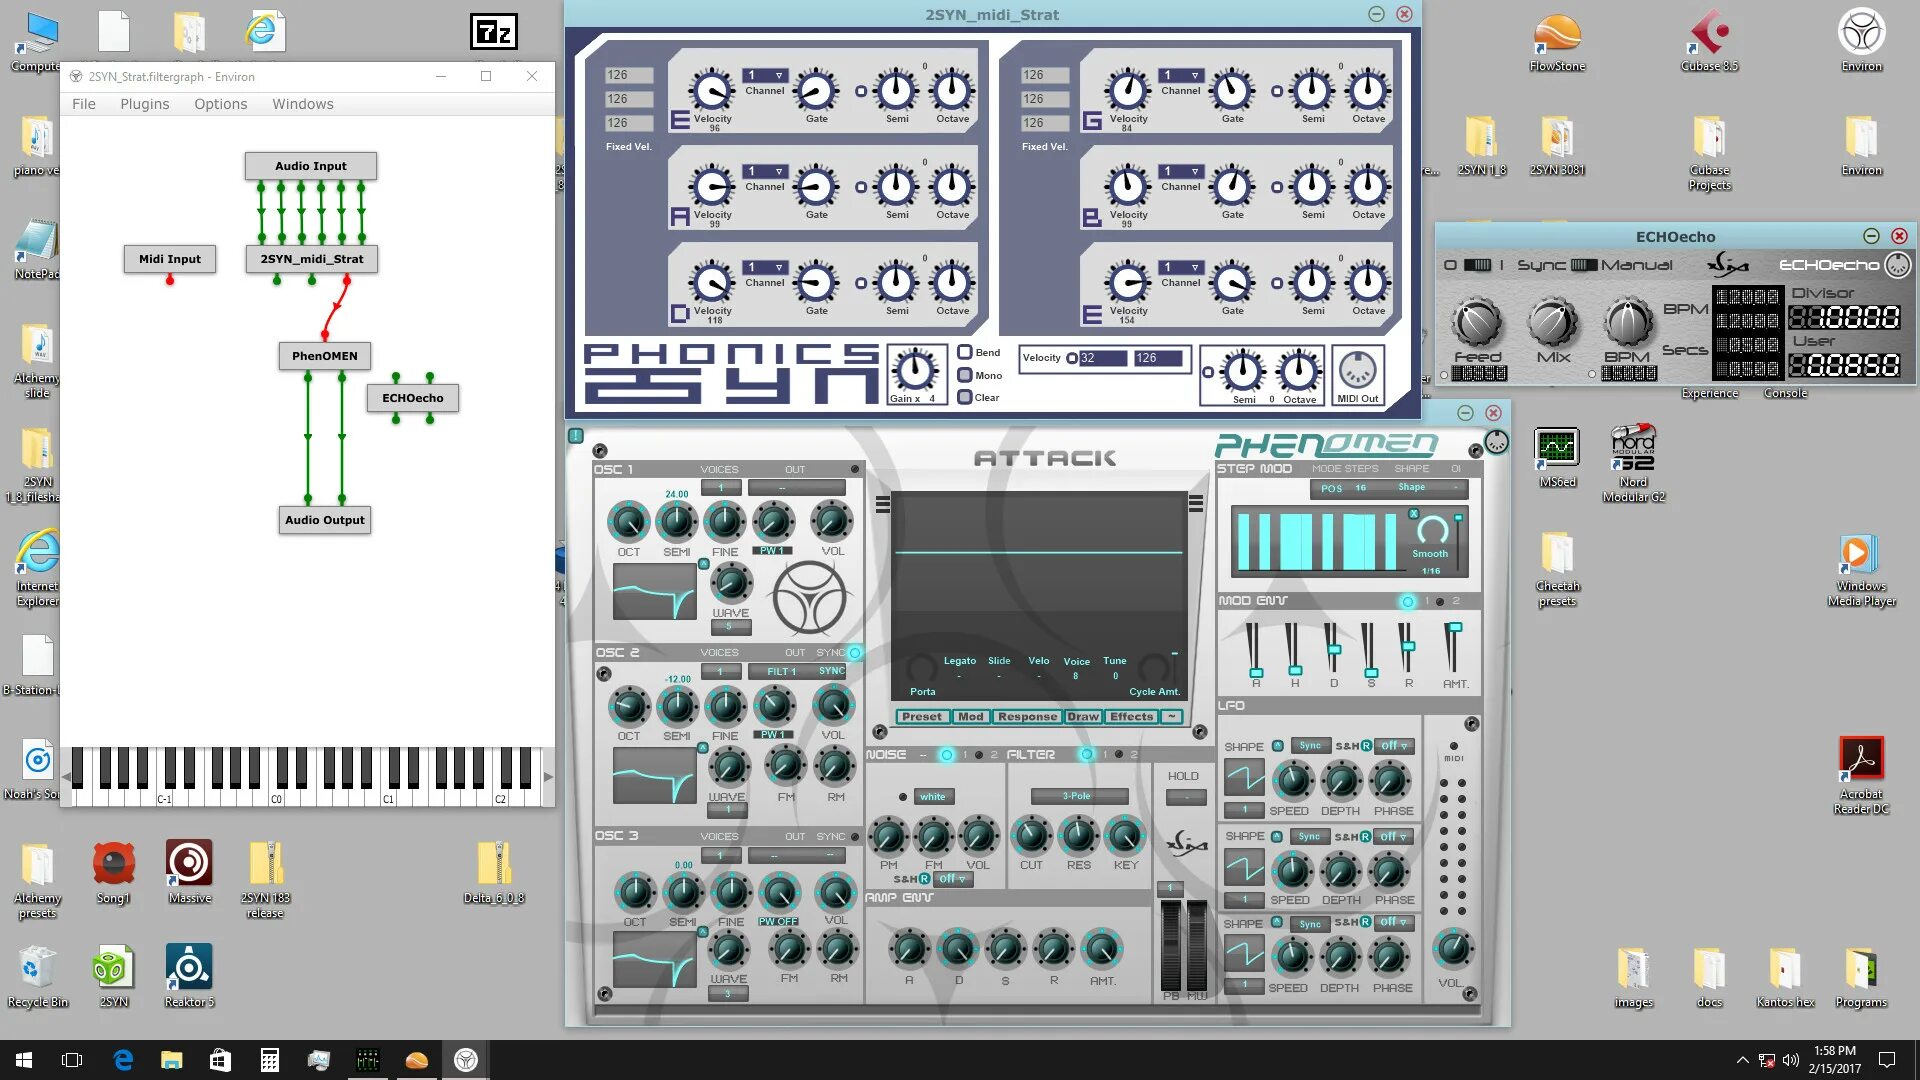1920x1080 pixels.
Task: Open the filter type 3-Pole dropdown
Action: (x=1079, y=796)
